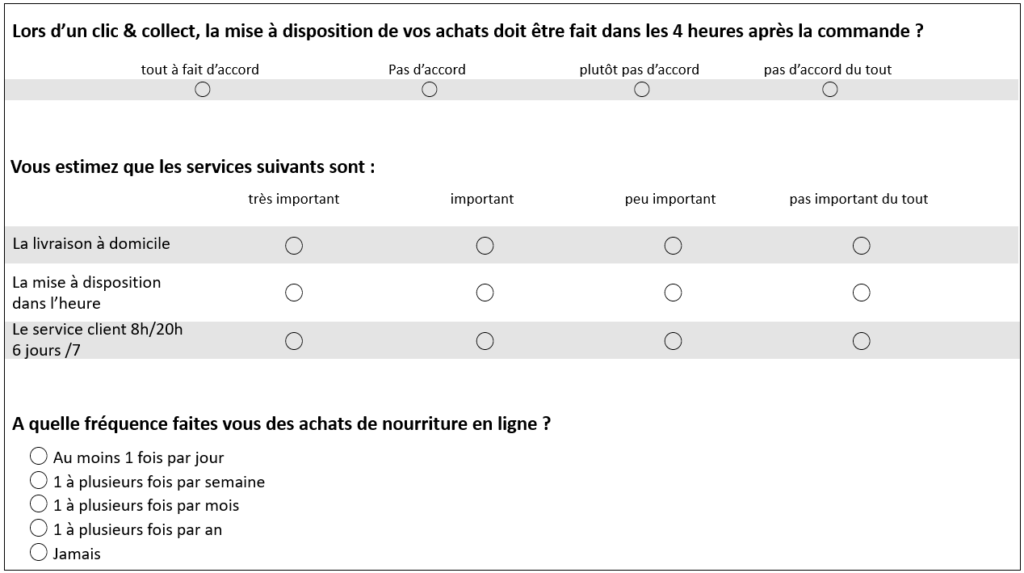Select '1 à plusieurs fois par semaine'

[40, 480]
